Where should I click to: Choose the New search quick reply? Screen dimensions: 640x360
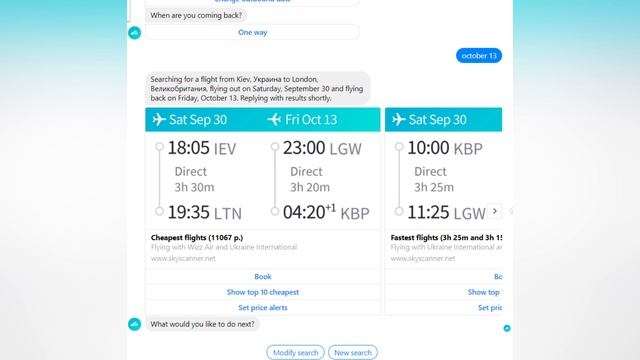point(353,353)
